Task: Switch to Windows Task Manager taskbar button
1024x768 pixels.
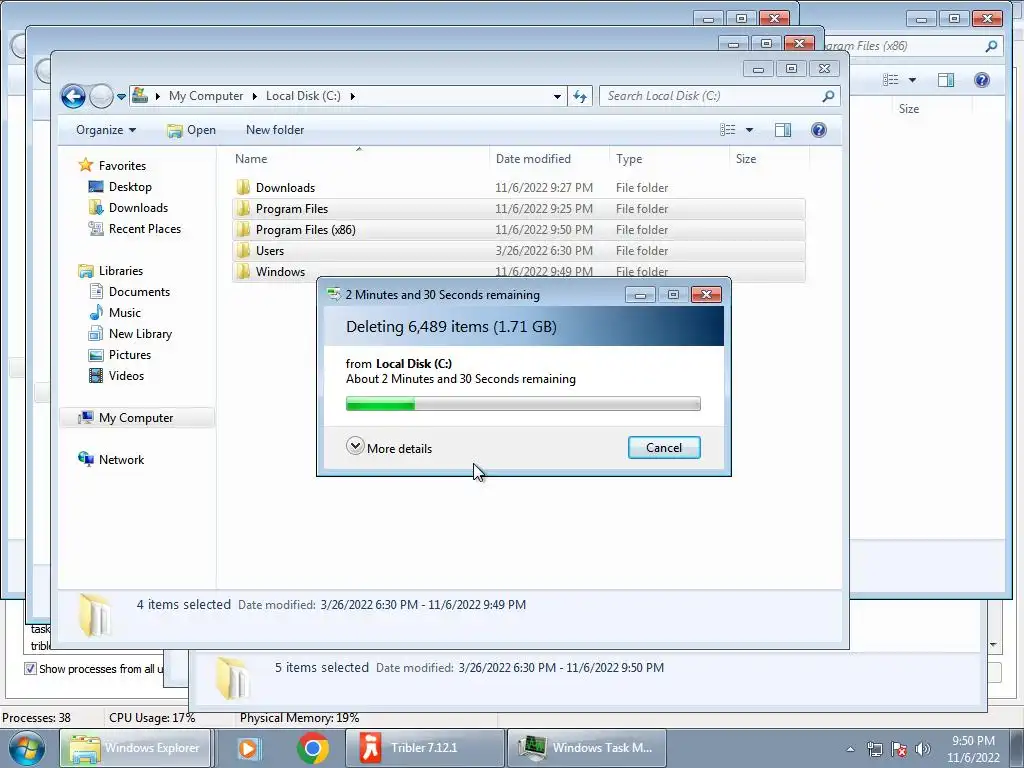Action: pyautogui.click(x=588, y=748)
